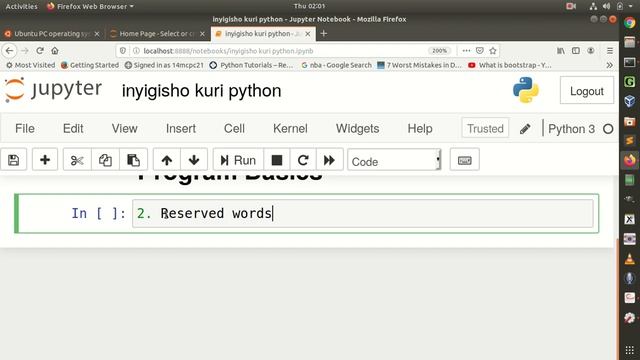The width and height of the screenshot is (640, 360).
Task: Interrupt the kernel with stop icon
Action: tap(276, 160)
